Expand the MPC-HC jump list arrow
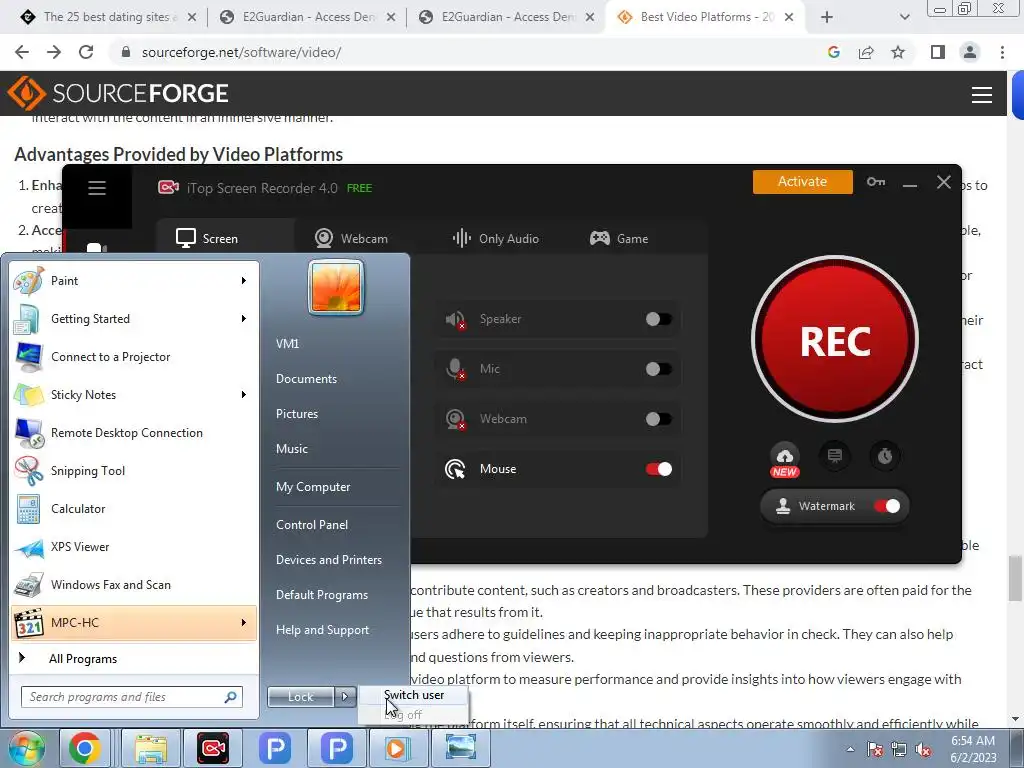The image size is (1024, 768). 244,622
